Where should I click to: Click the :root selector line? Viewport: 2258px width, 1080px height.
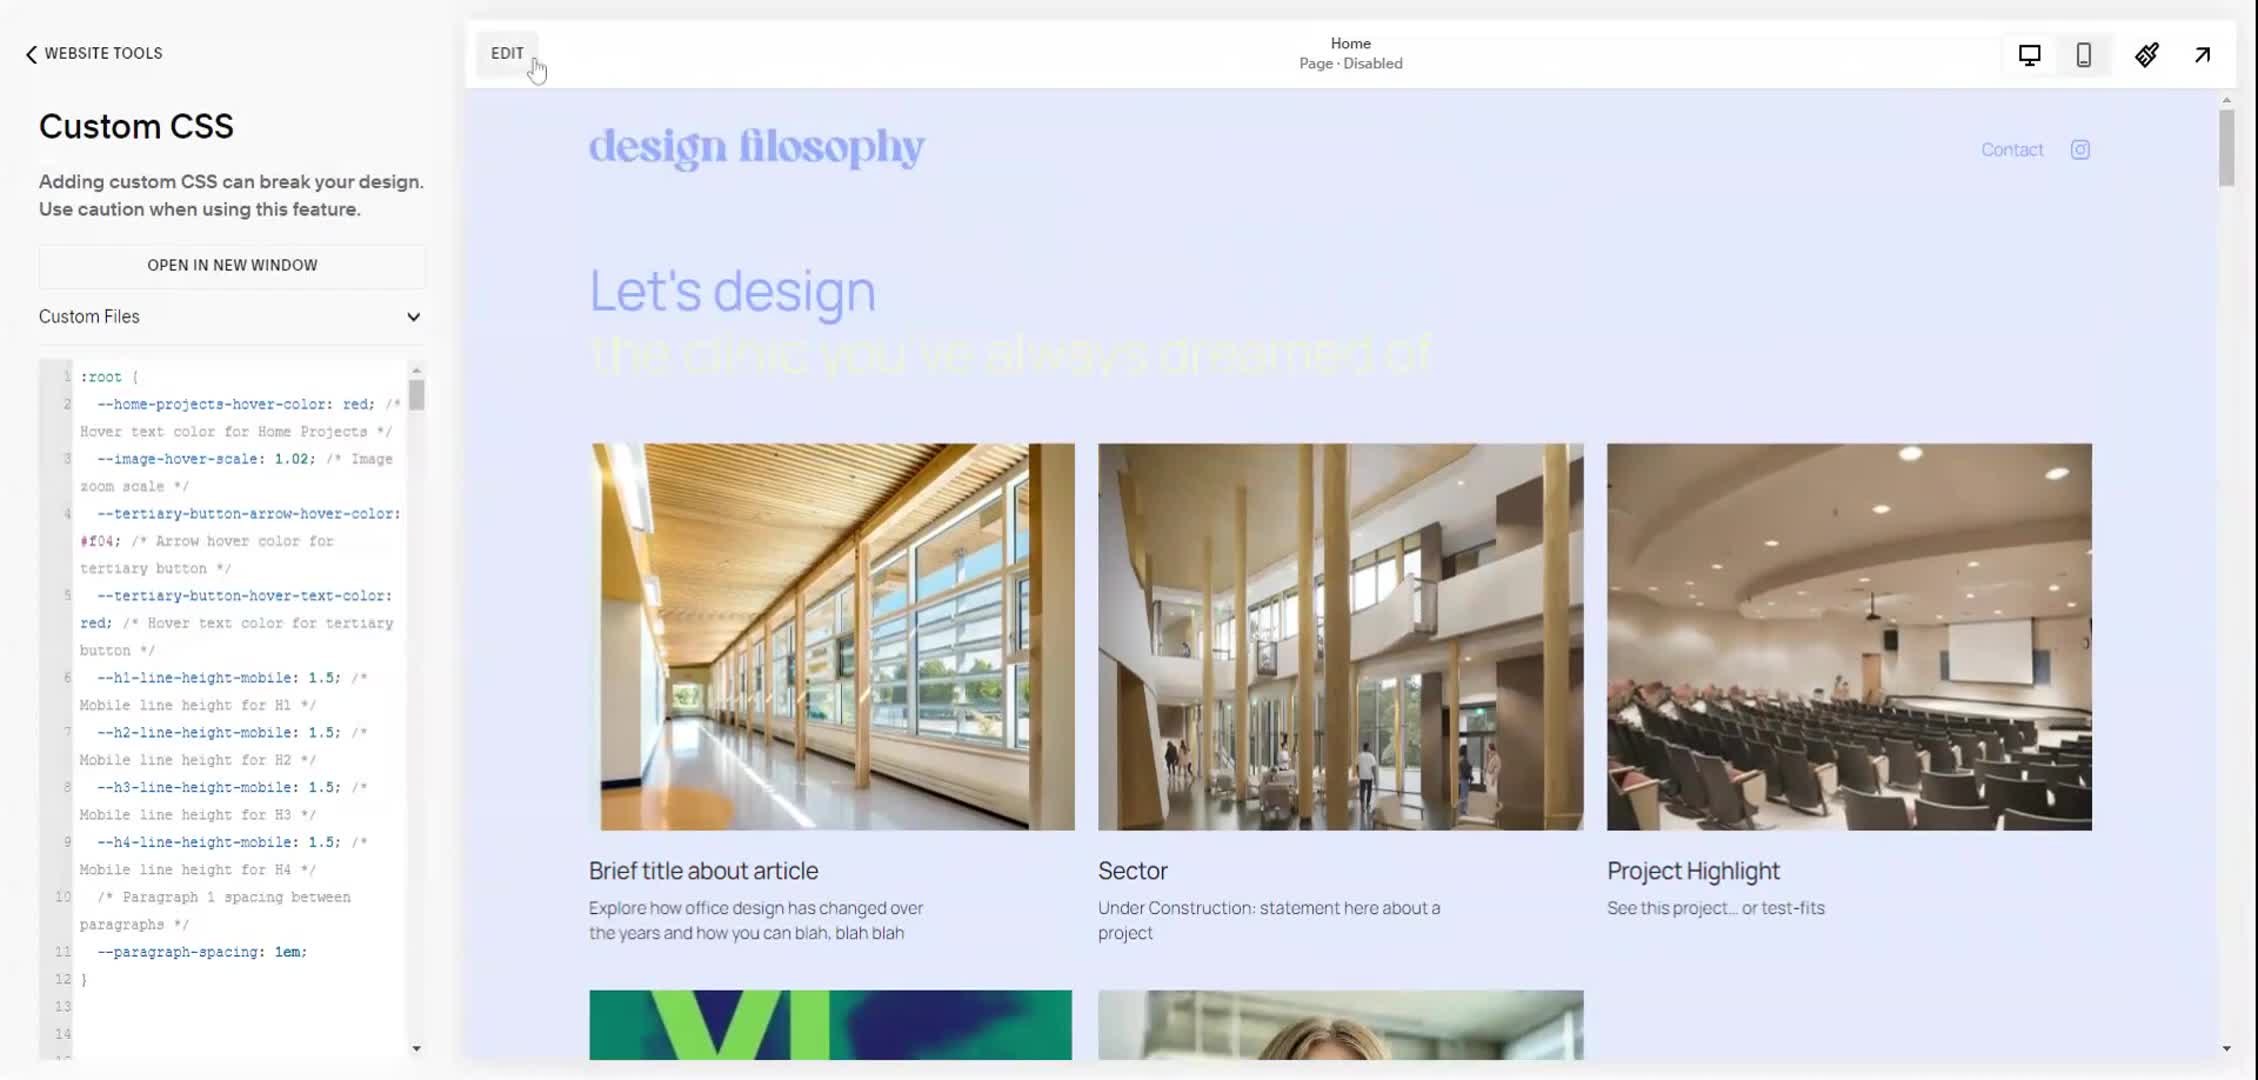109,377
